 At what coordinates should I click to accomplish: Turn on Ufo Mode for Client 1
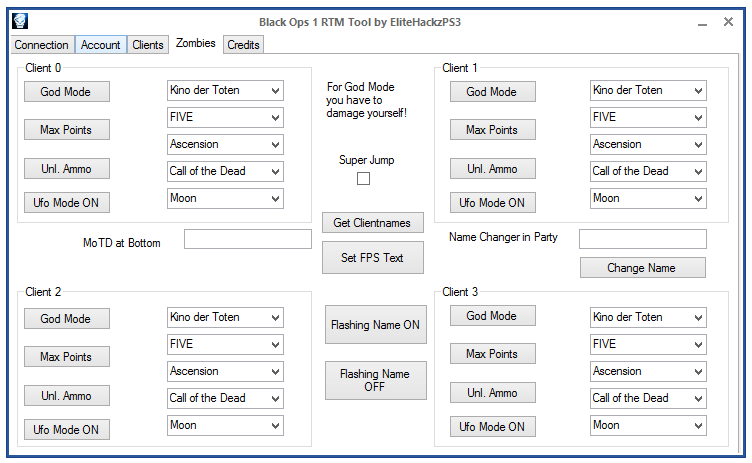click(x=493, y=202)
